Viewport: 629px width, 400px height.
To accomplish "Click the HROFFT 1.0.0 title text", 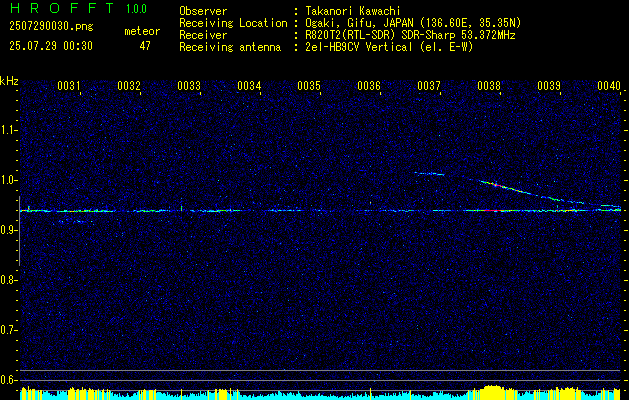I will coord(78,8).
